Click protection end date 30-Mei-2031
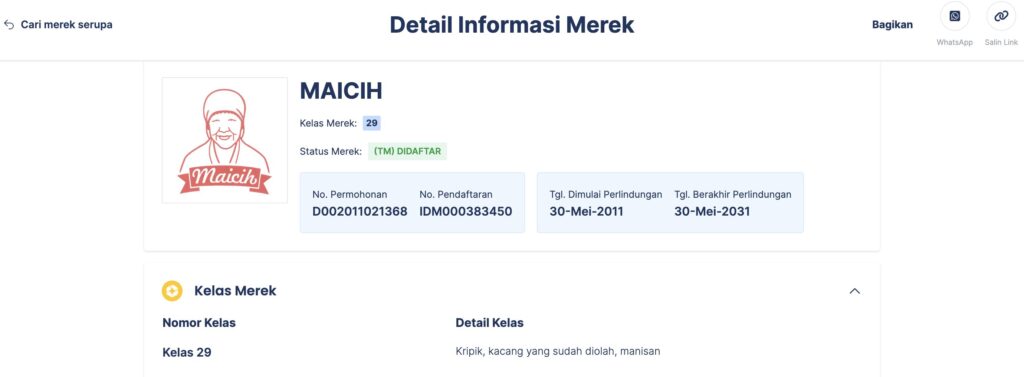 pyautogui.click(x=712, y=212)
